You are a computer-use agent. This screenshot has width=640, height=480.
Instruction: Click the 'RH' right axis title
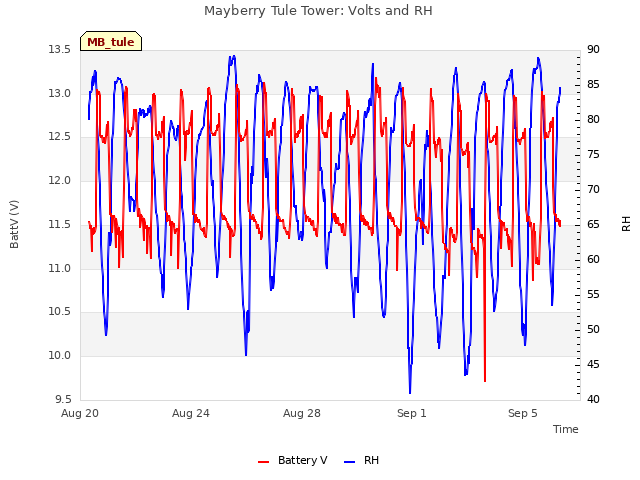click(626, 224)
